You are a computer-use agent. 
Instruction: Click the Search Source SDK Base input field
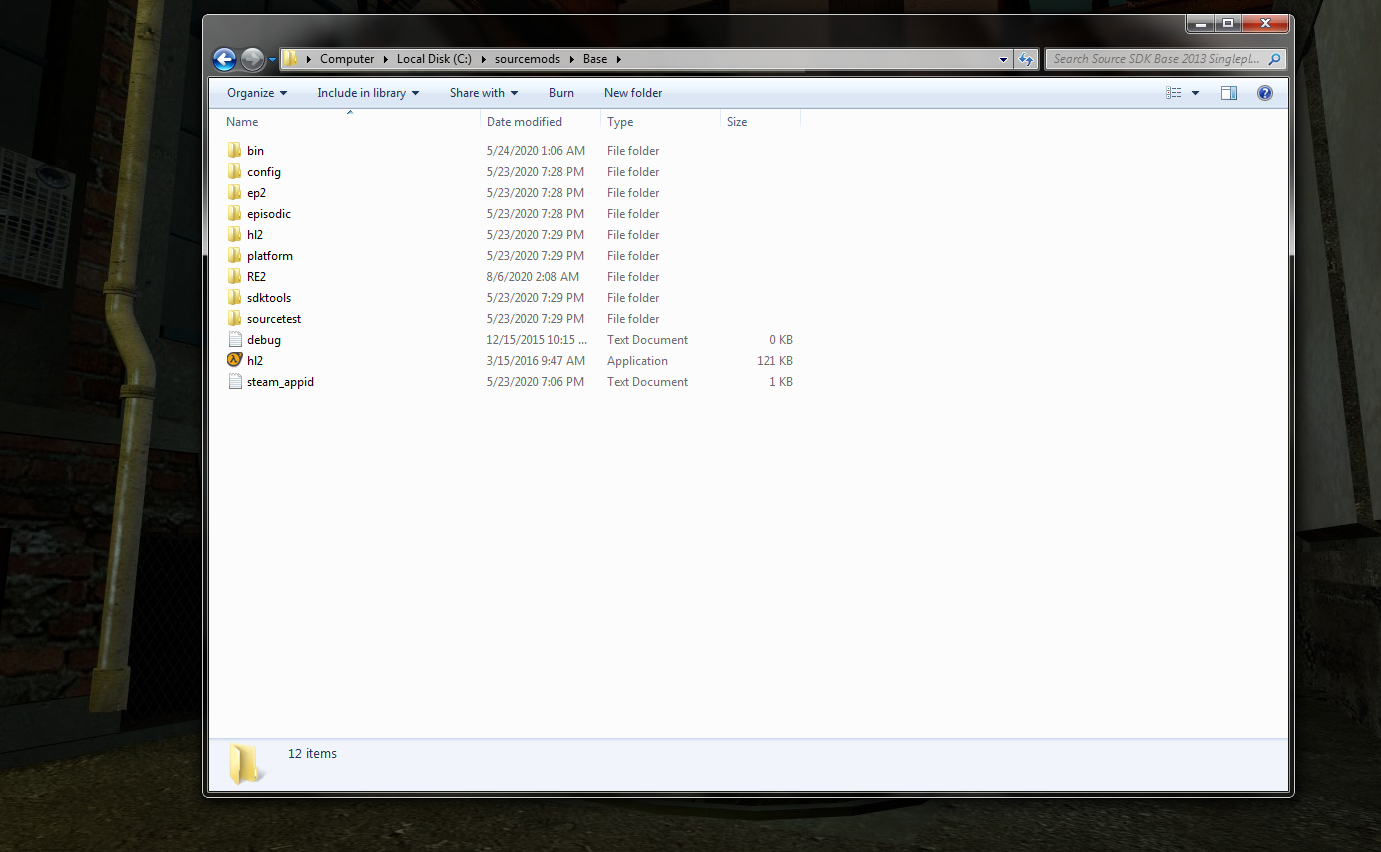tap(1158, 59)
